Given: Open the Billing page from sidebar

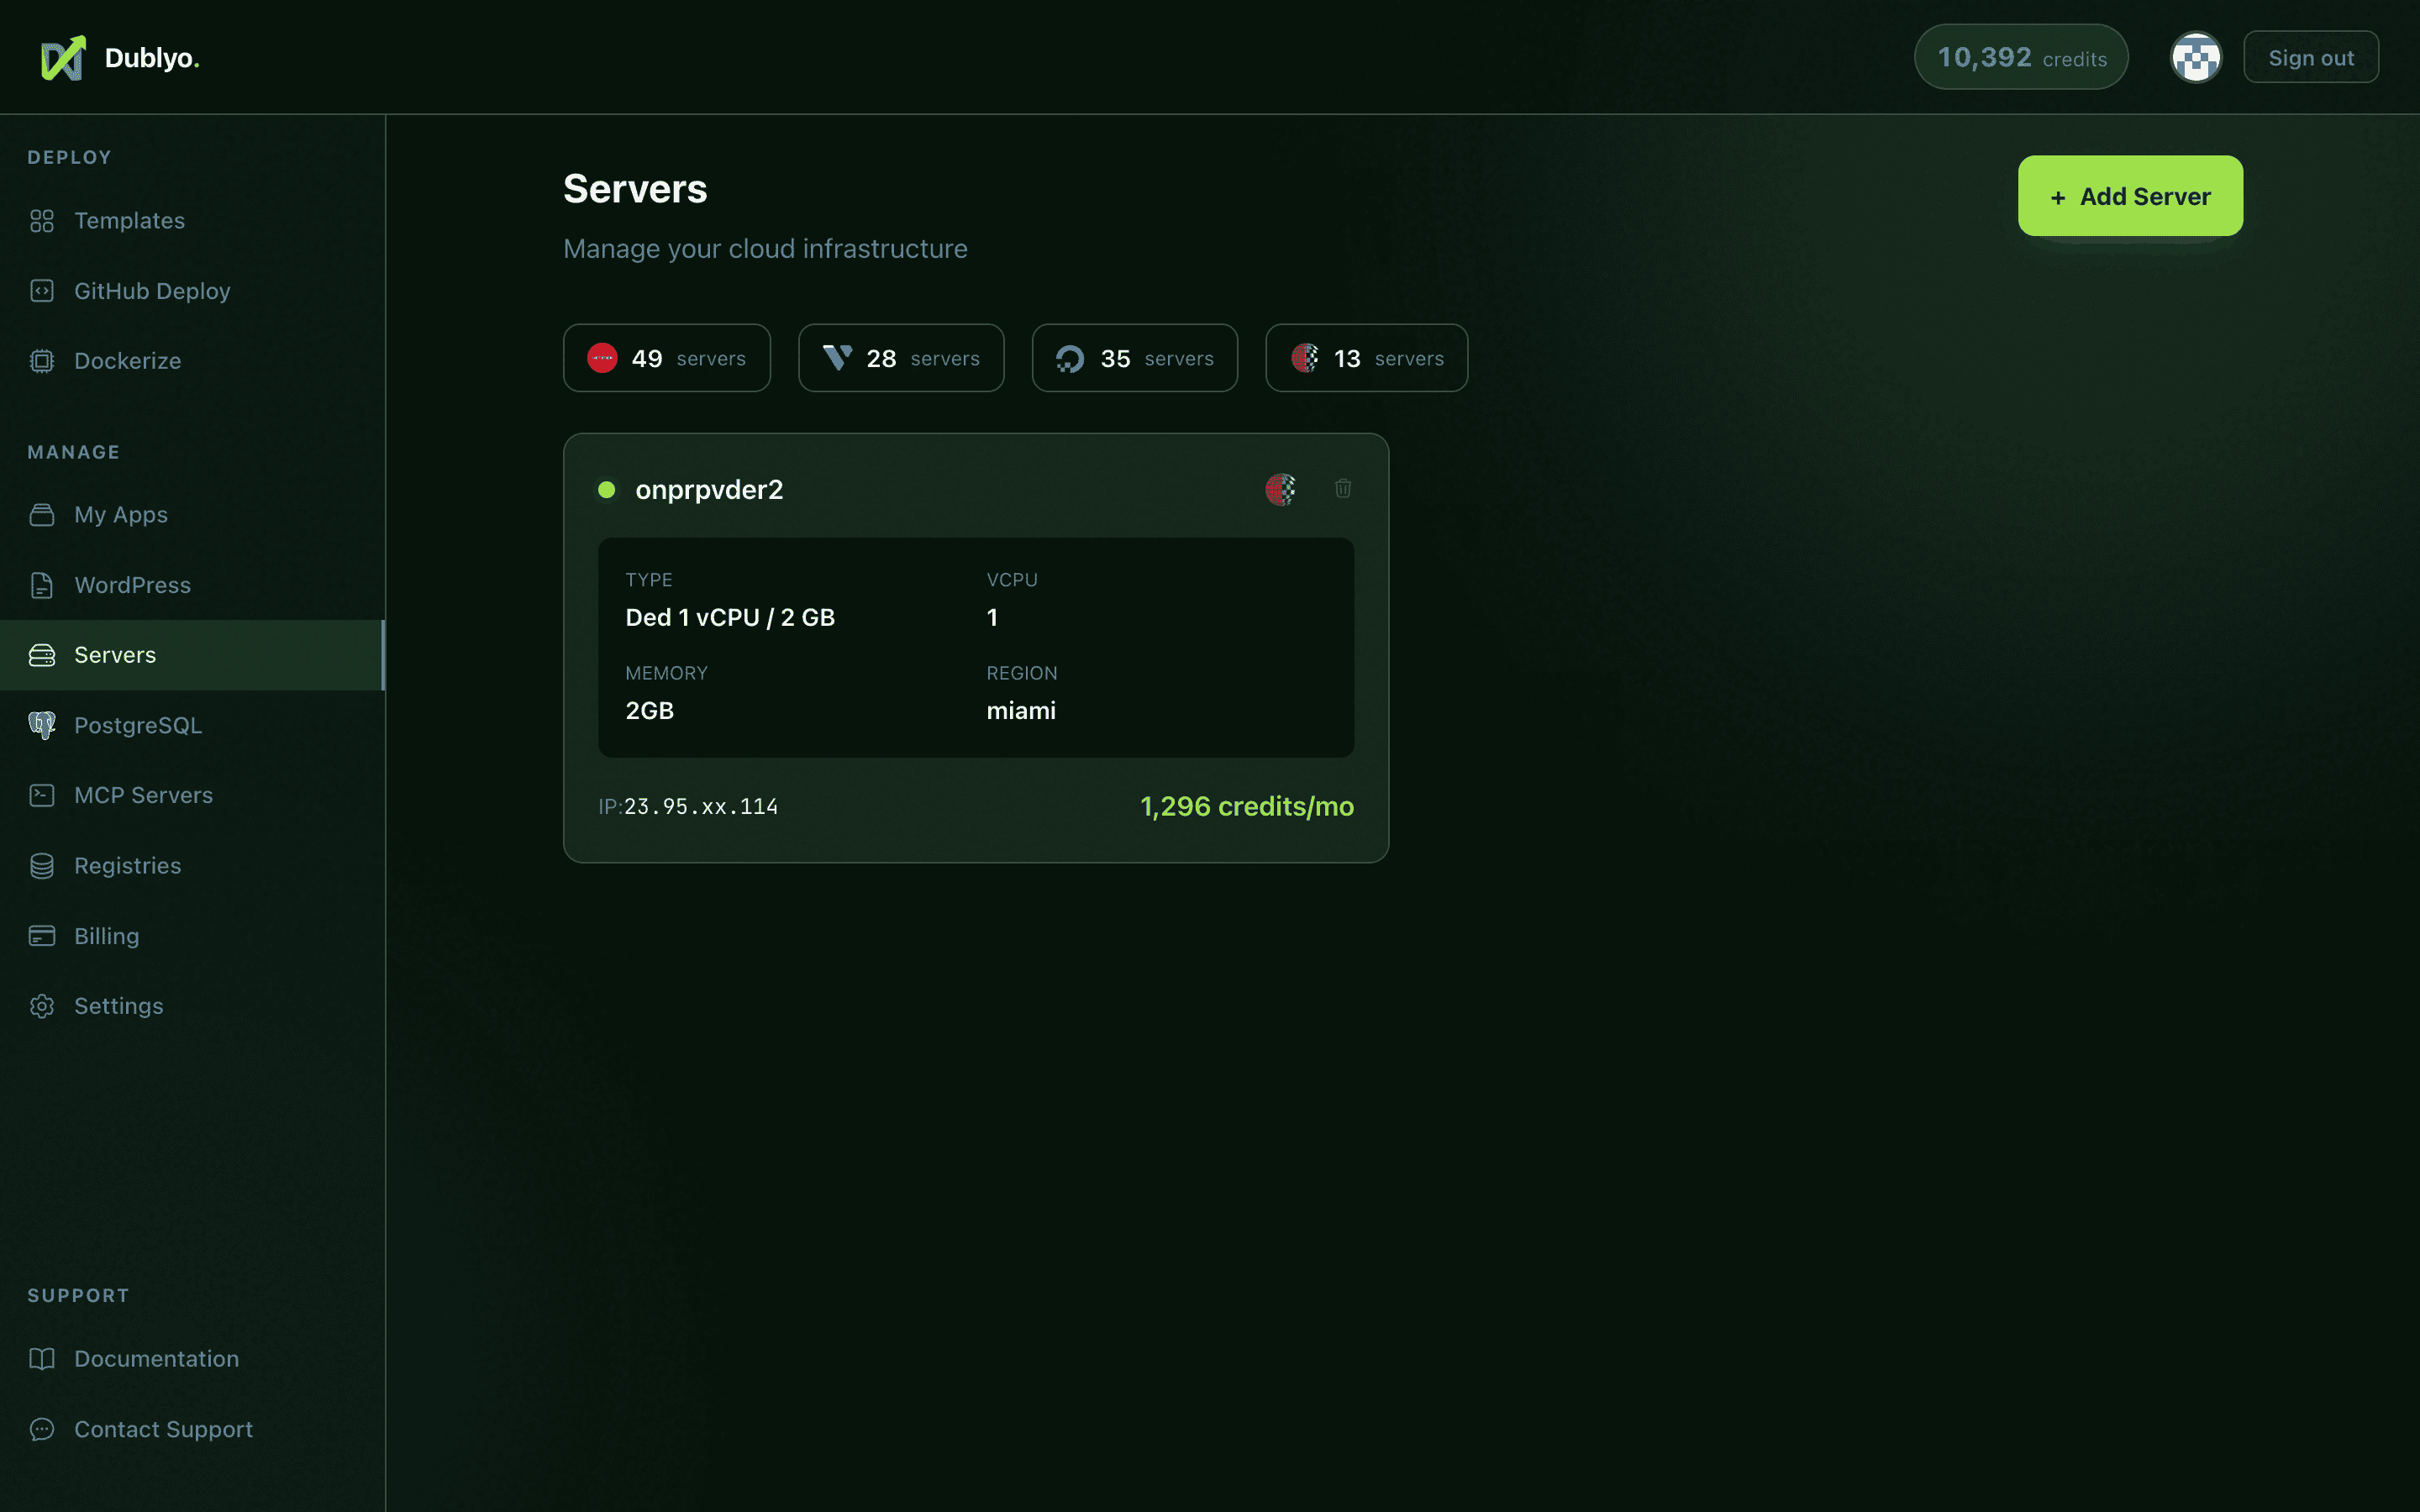Looking at the screenshot, I should coord(106,935).
